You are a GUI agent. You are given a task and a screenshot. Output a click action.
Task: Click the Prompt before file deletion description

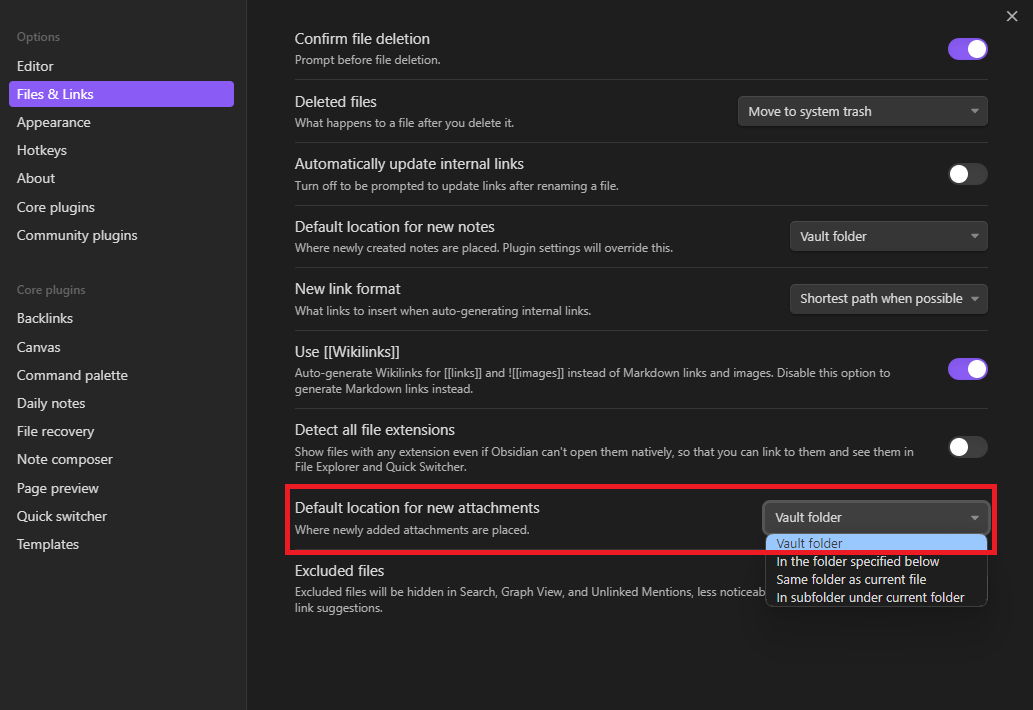click(368, 60)
